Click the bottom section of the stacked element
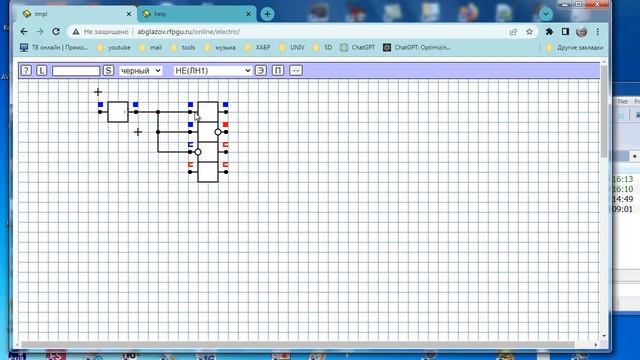Image resolution: width=640 pixels, height=360 pixels. pyautogui.click(x=208, y=172)
